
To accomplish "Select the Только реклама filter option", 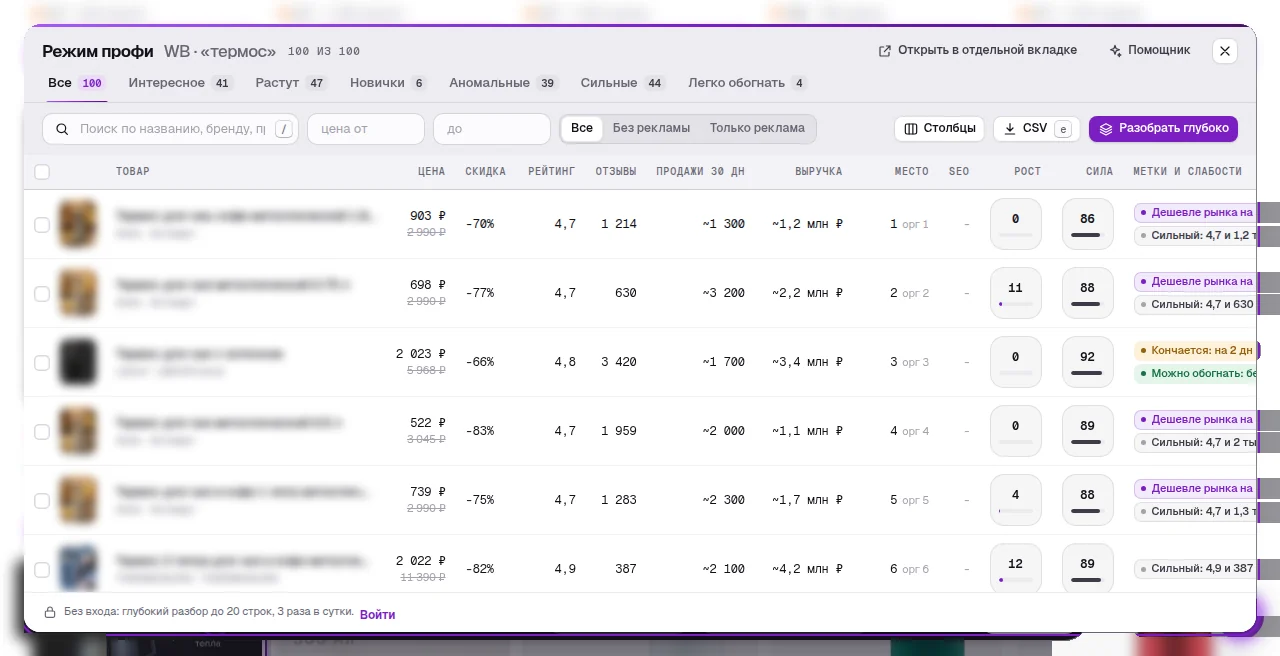I will tap(757, 128).
